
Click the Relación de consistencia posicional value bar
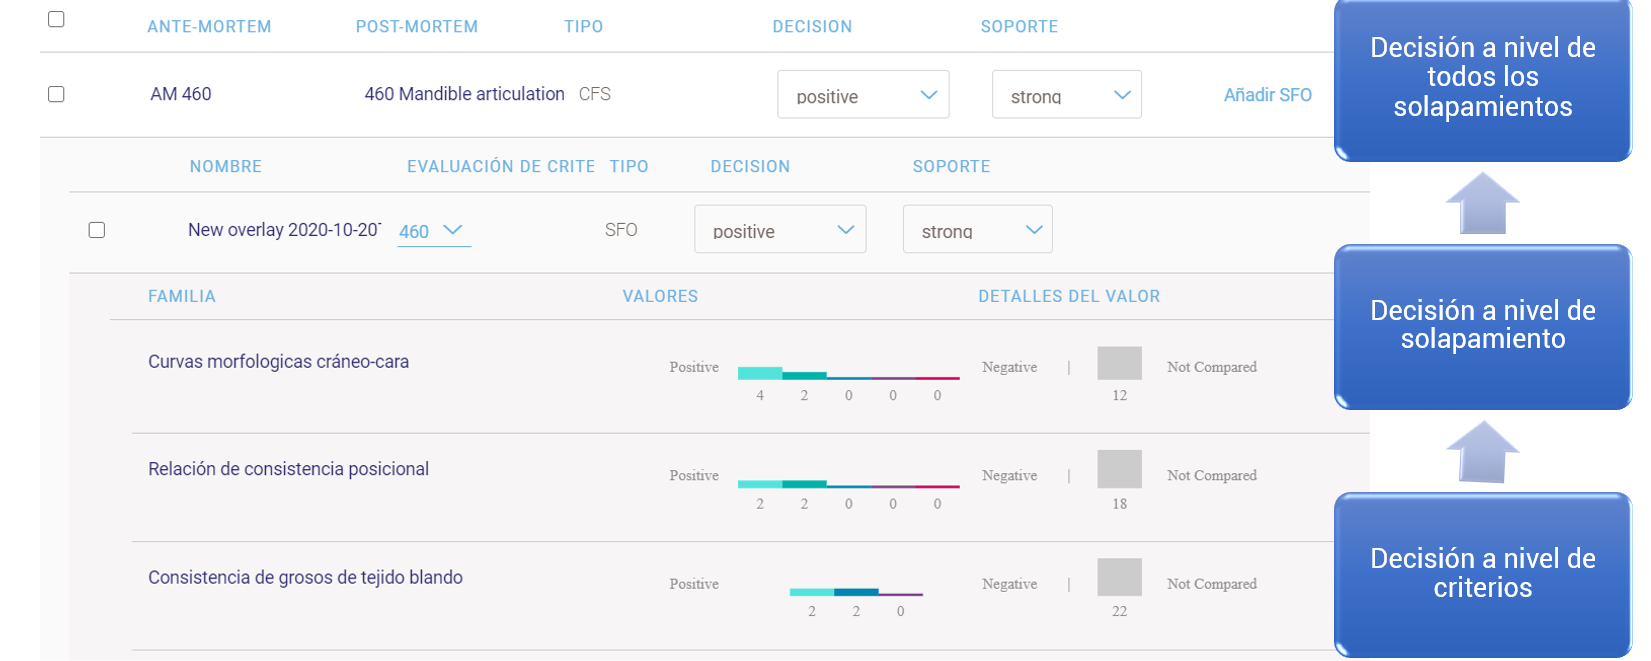point(848,484)
